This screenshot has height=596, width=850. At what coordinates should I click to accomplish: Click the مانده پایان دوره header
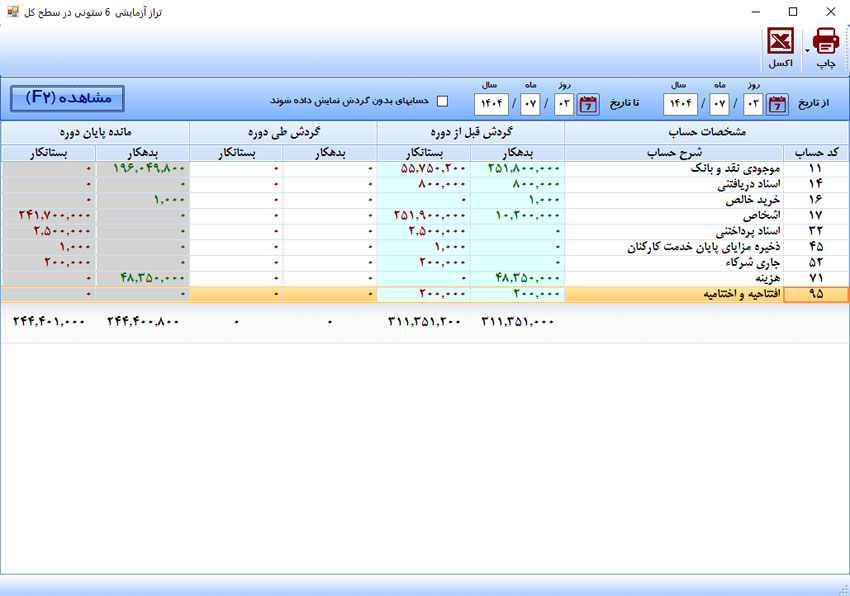pos(95,131)
